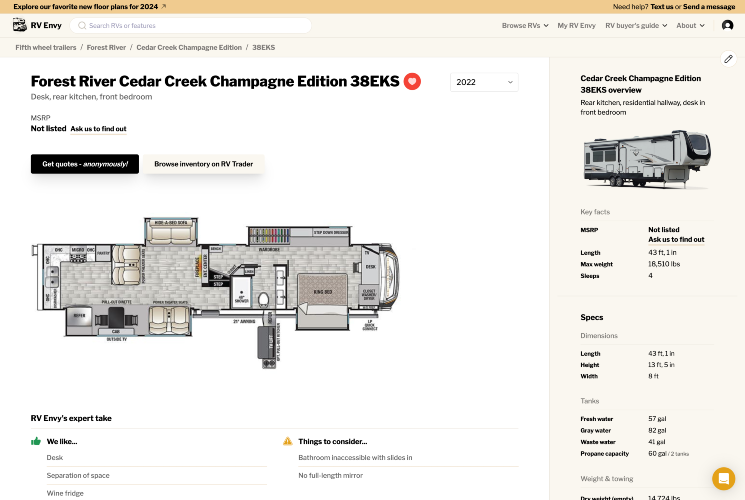Click the 60 gal propane capacity value
Viewport: 745px width, 500px height.
pyautogui.click(x=657, y=454)
